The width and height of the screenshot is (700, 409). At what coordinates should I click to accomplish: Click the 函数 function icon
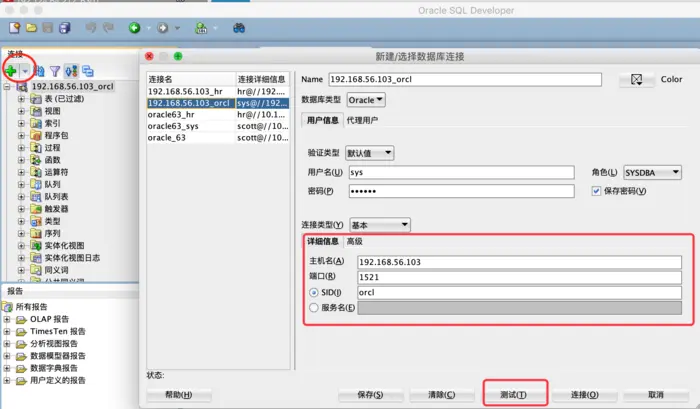coord(36,160)
